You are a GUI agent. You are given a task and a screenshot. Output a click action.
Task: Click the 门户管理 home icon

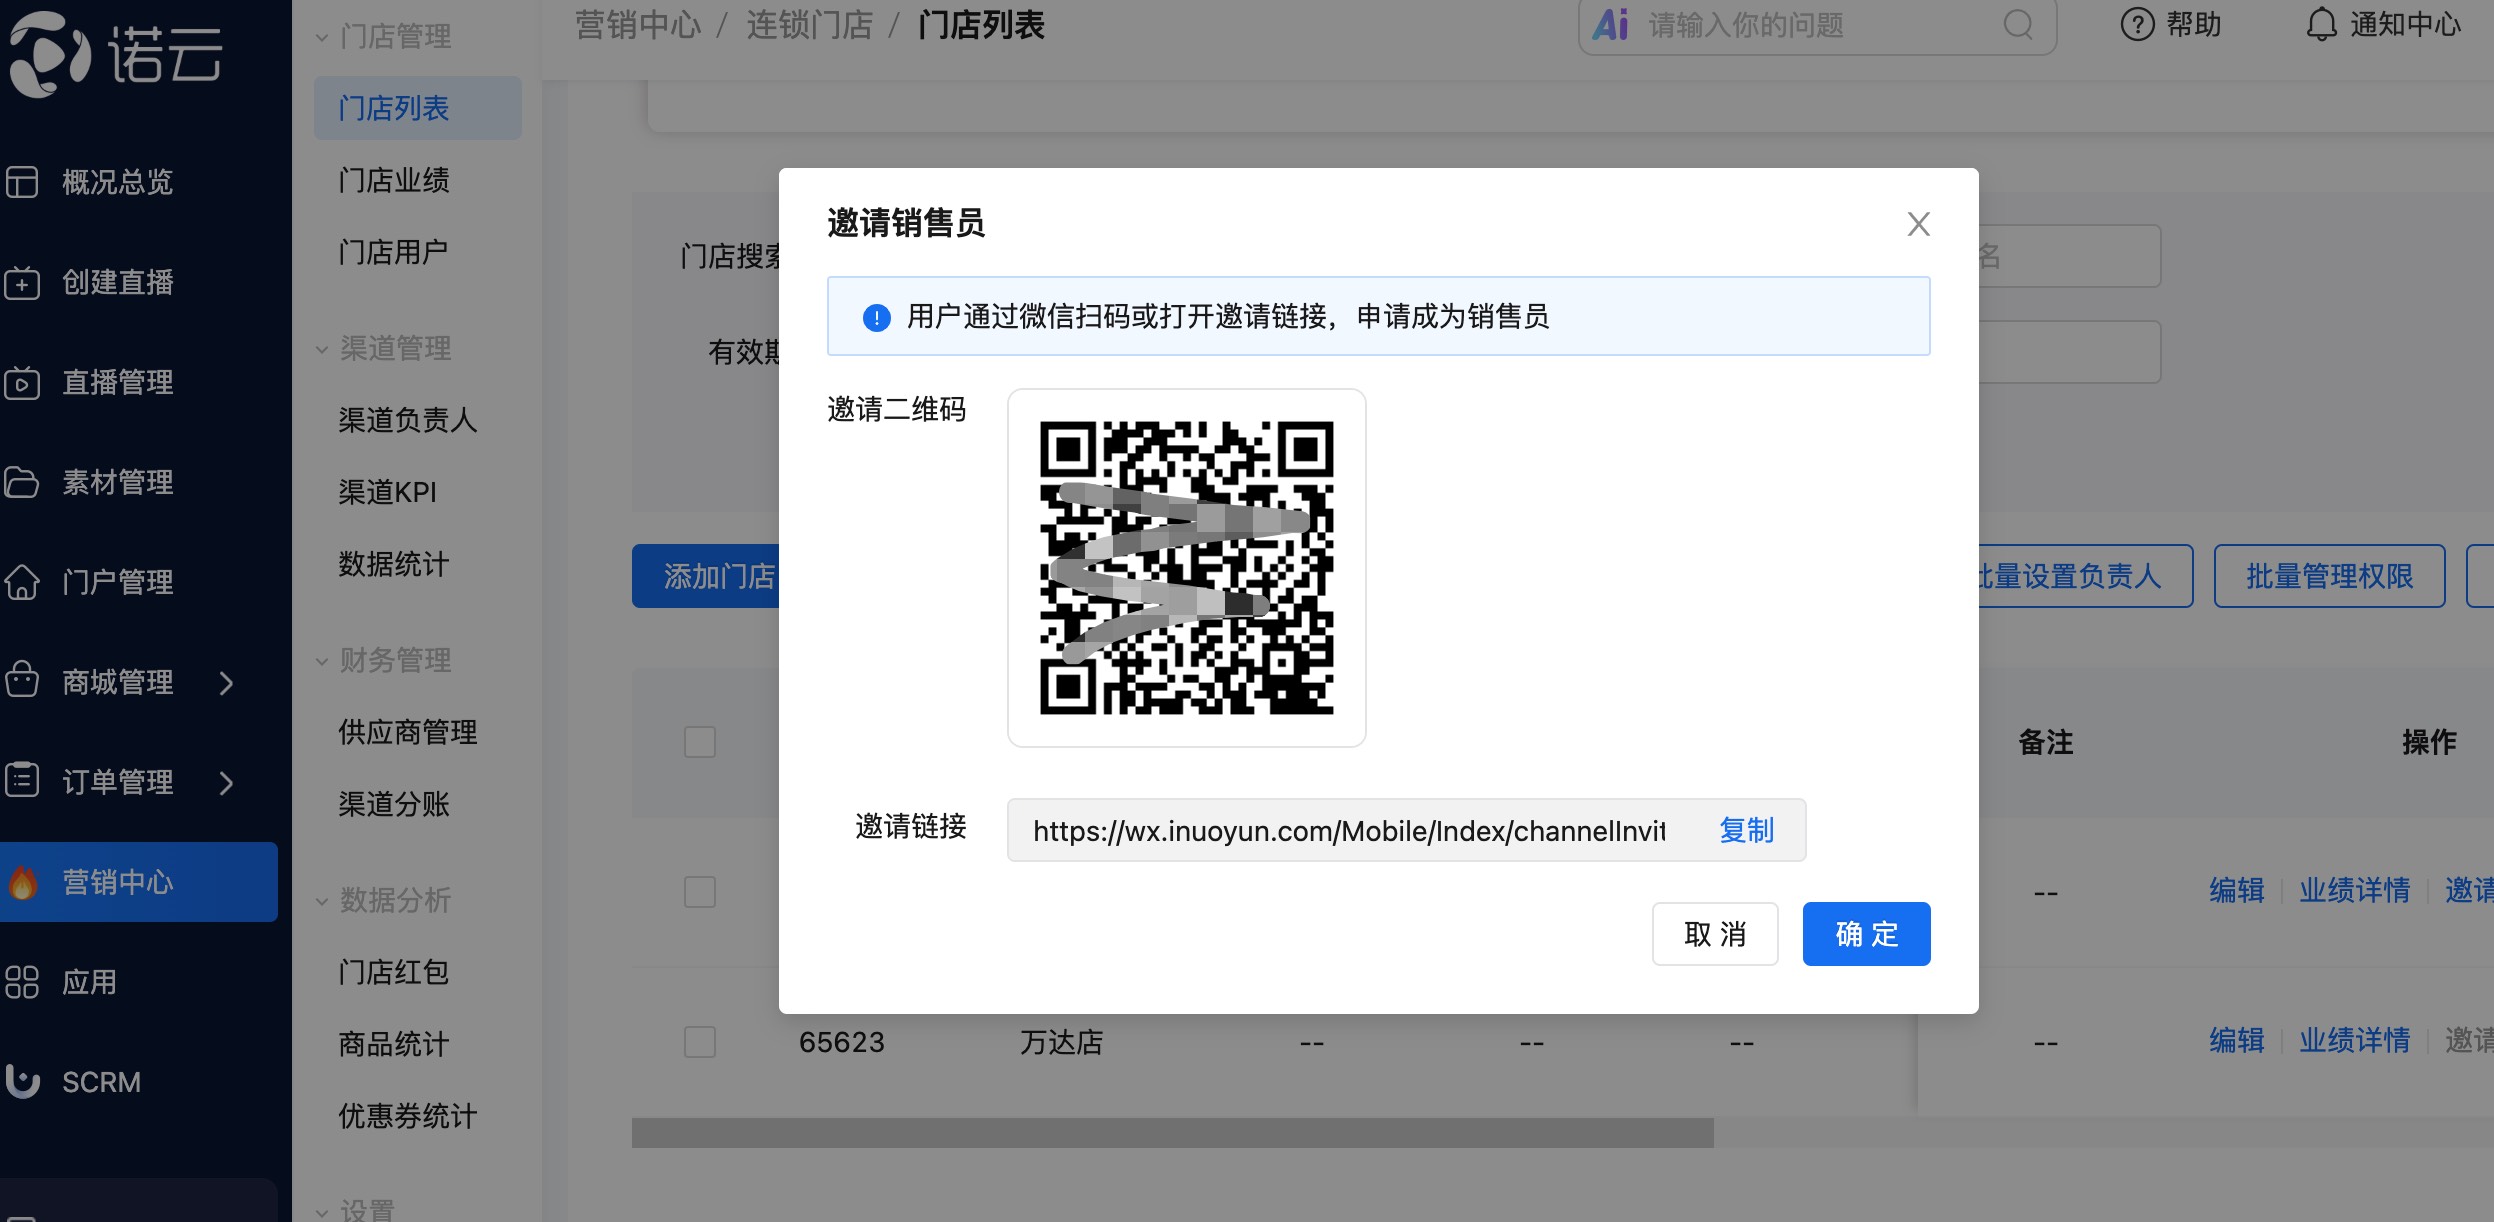(x=22, y=582)
